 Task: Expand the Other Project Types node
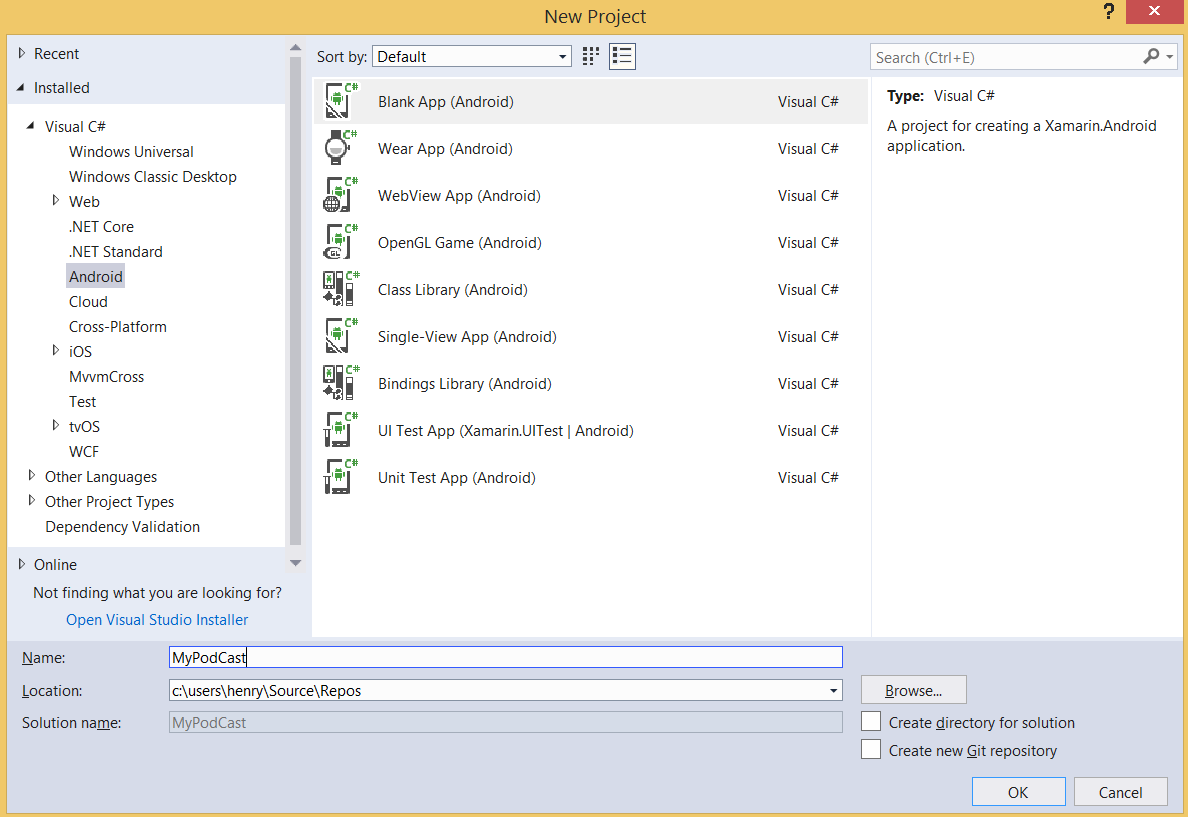click(31, 500)
